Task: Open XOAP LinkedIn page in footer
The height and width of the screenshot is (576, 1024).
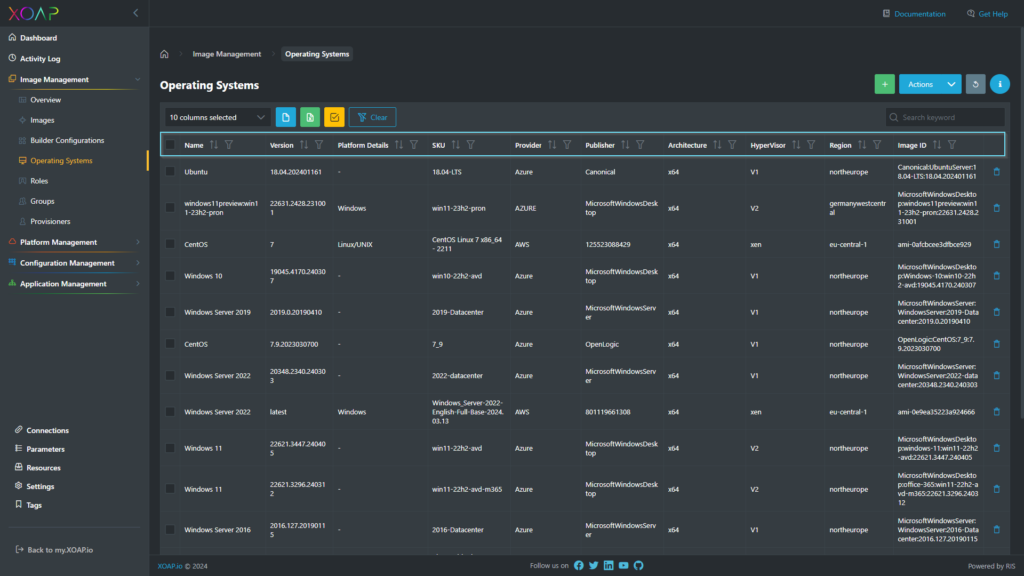Action: click(x=609, y=566)
